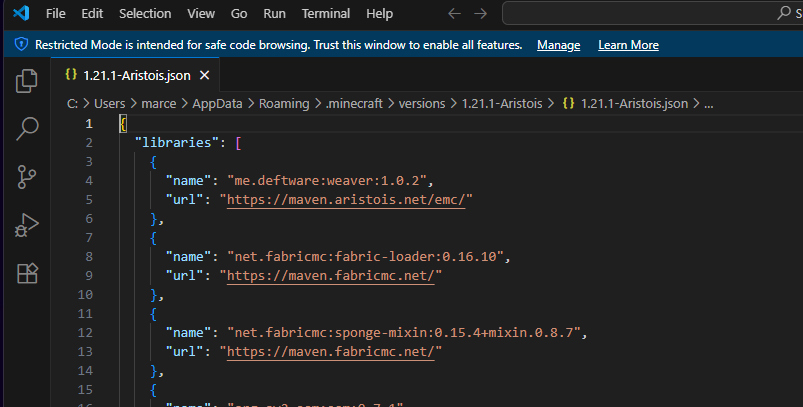Click the command center search box

652,13
